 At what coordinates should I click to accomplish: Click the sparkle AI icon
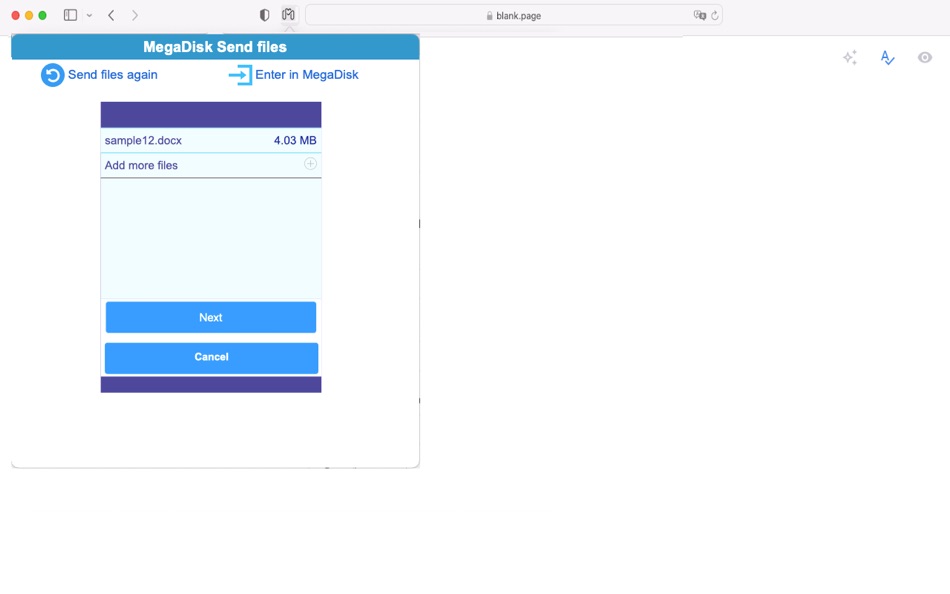pyautogui.click(x=850, y=58)
